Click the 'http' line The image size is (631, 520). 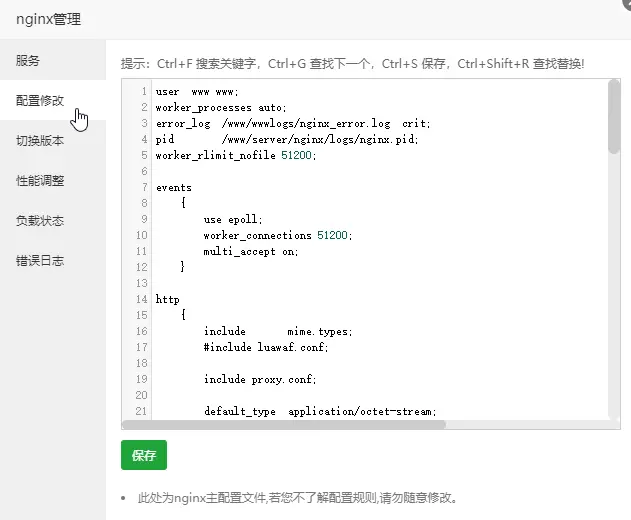[167, 299]
